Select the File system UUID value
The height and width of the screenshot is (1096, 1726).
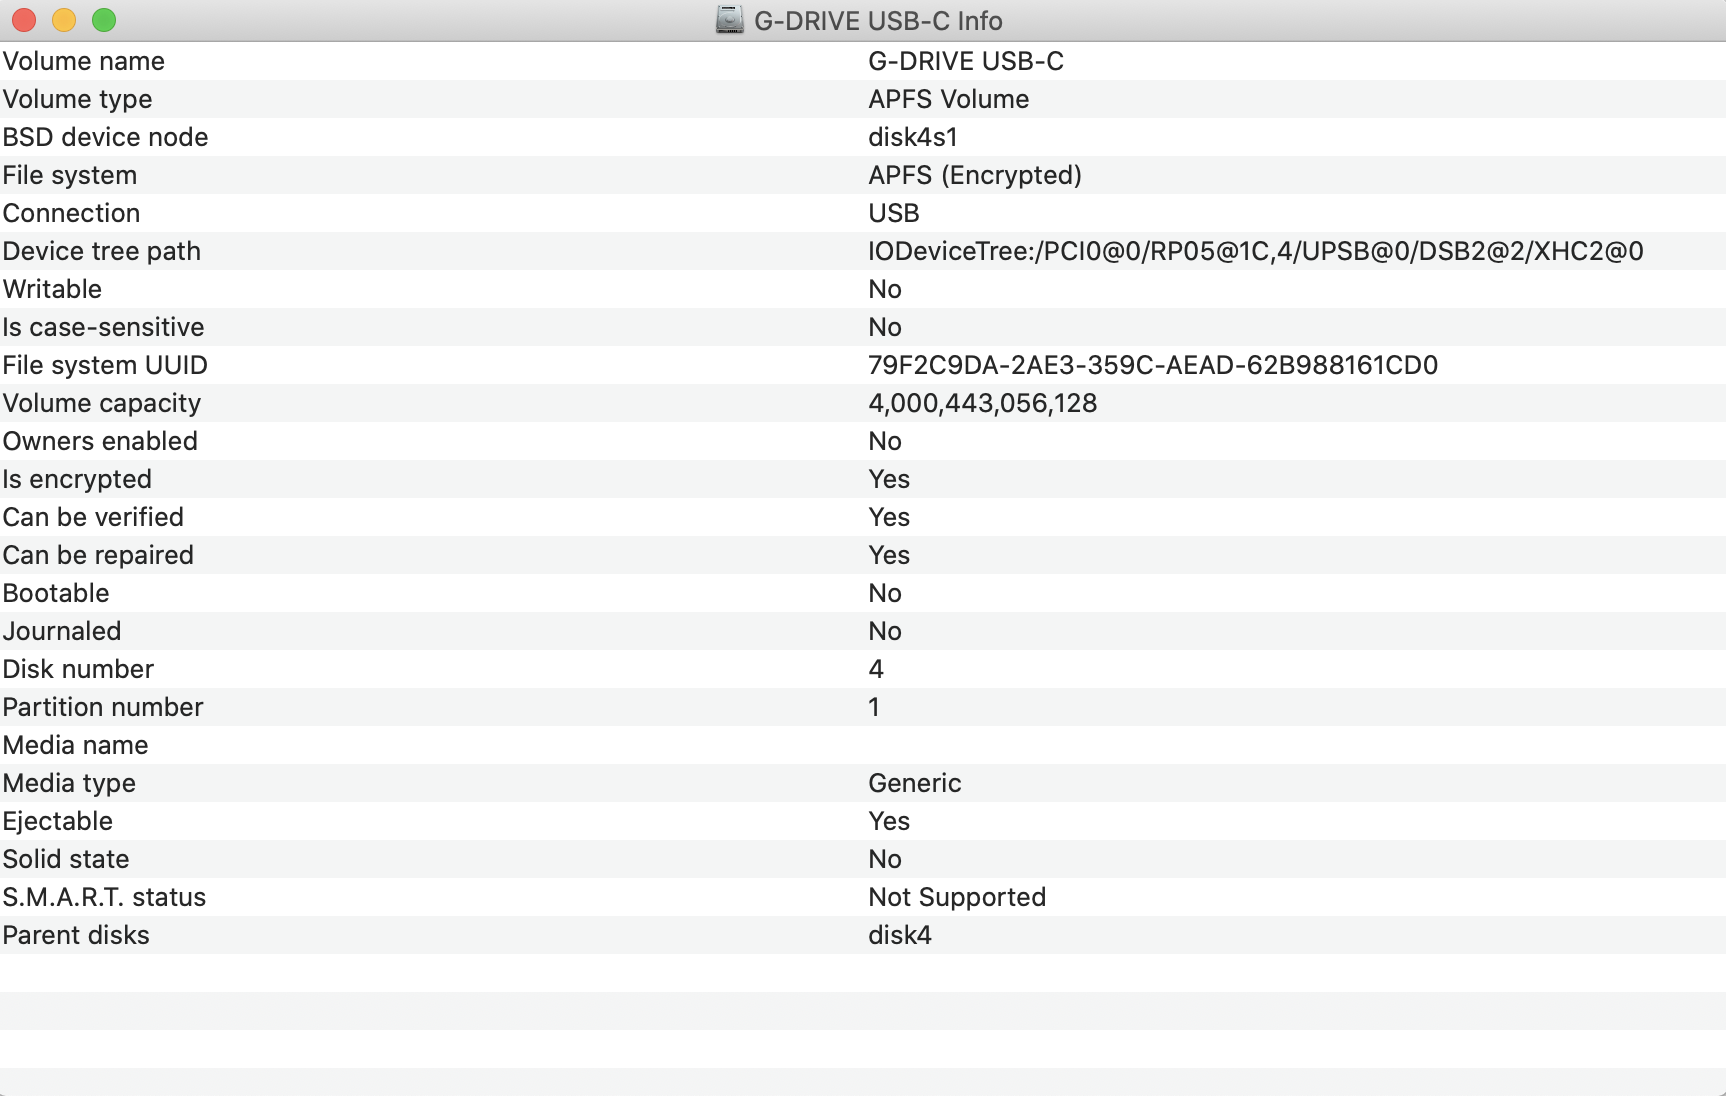(x=1153, y=365)
